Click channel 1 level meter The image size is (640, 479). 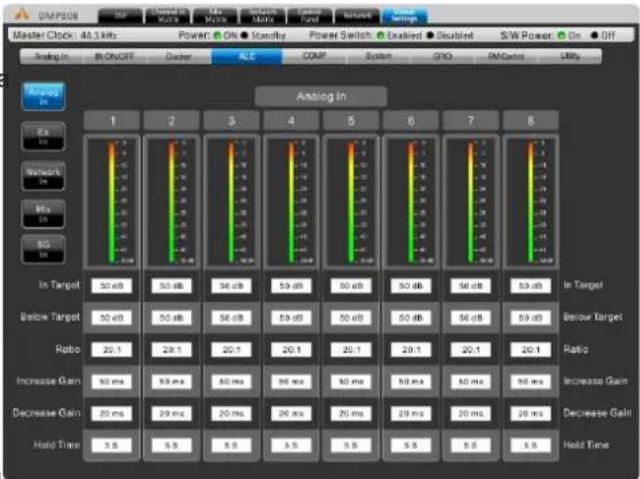pyautogui.click(x=112, y=202)
